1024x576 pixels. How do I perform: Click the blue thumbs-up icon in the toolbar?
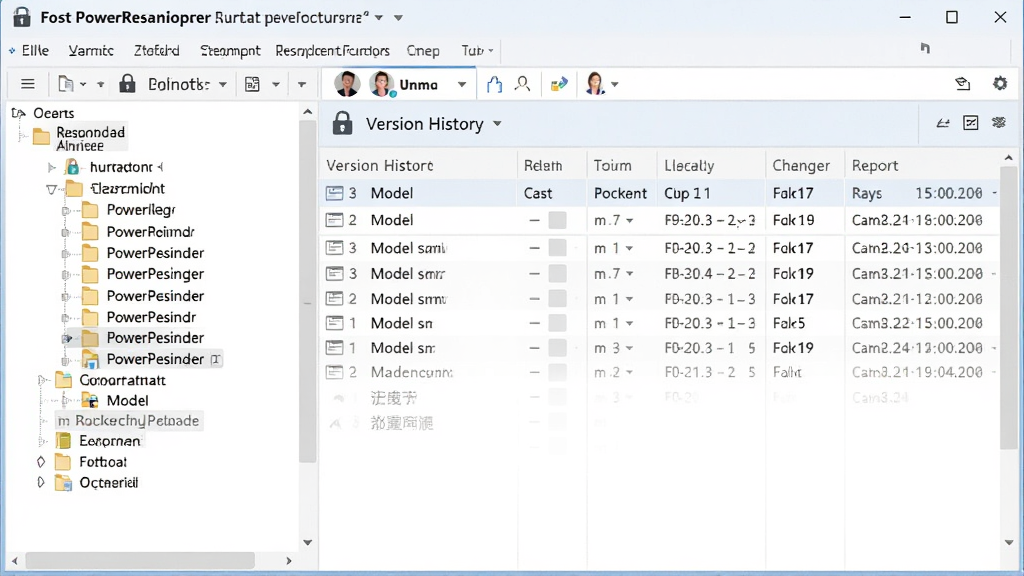click(x=494, y=84)
